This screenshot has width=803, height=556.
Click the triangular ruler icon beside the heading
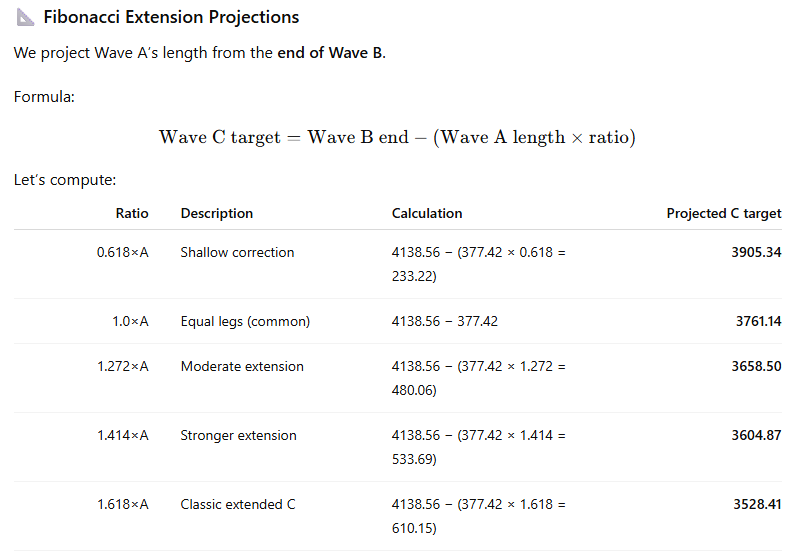pyautogui.click(x=24, y=17)
